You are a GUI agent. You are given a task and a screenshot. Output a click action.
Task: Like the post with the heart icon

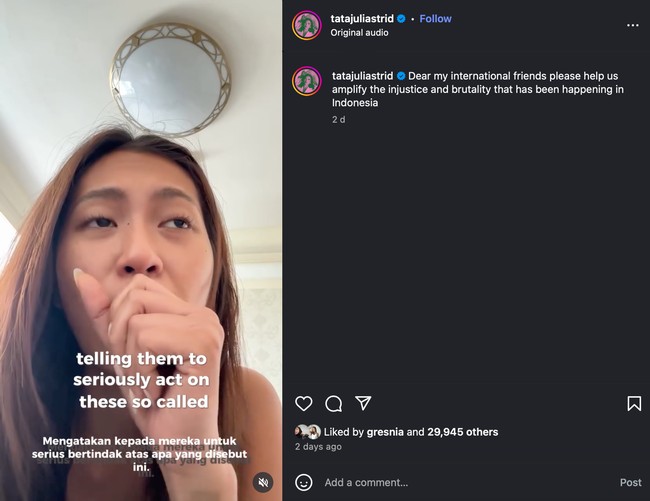tap(304, 403)
